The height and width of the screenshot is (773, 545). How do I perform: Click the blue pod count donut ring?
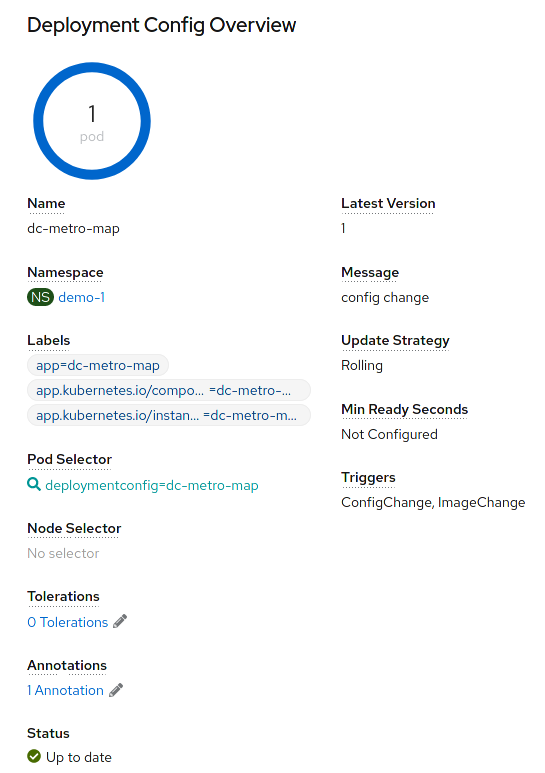click(x=92, y=121)
